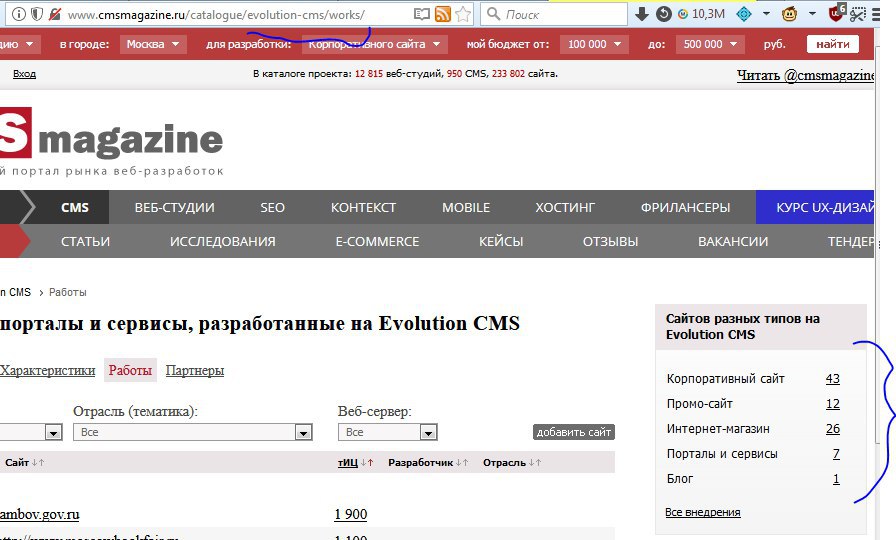The image size is (896, 540).
Task: Open the SEO navigation item
Action: [273, 207]
